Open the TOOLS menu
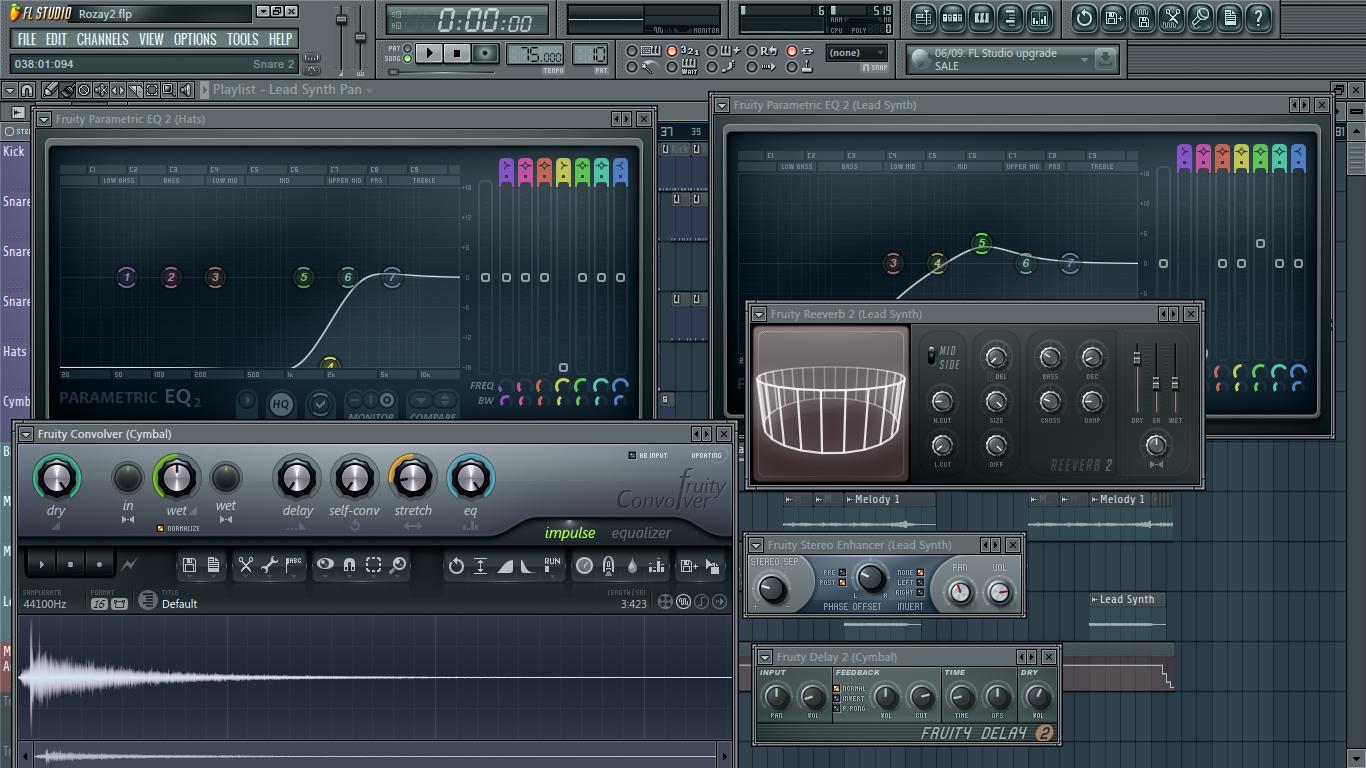 point(242,39)
